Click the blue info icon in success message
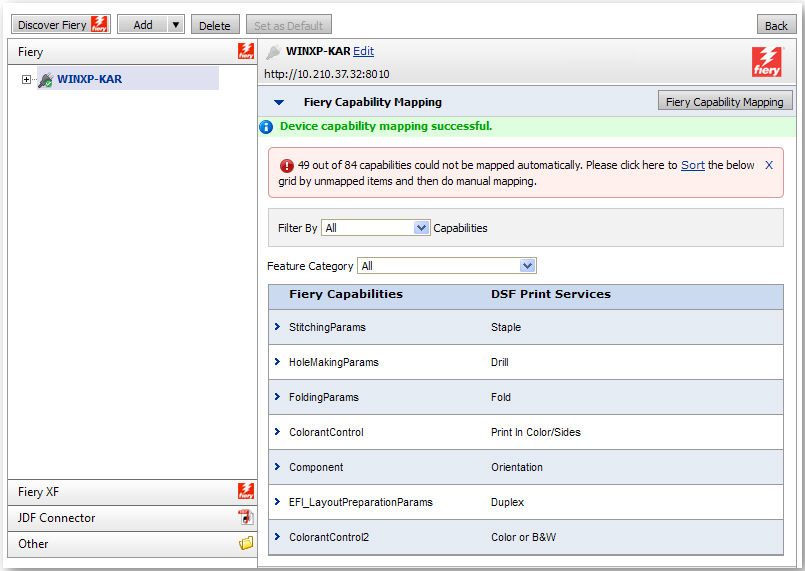This screenshot has height=571, width=805. 266,126
